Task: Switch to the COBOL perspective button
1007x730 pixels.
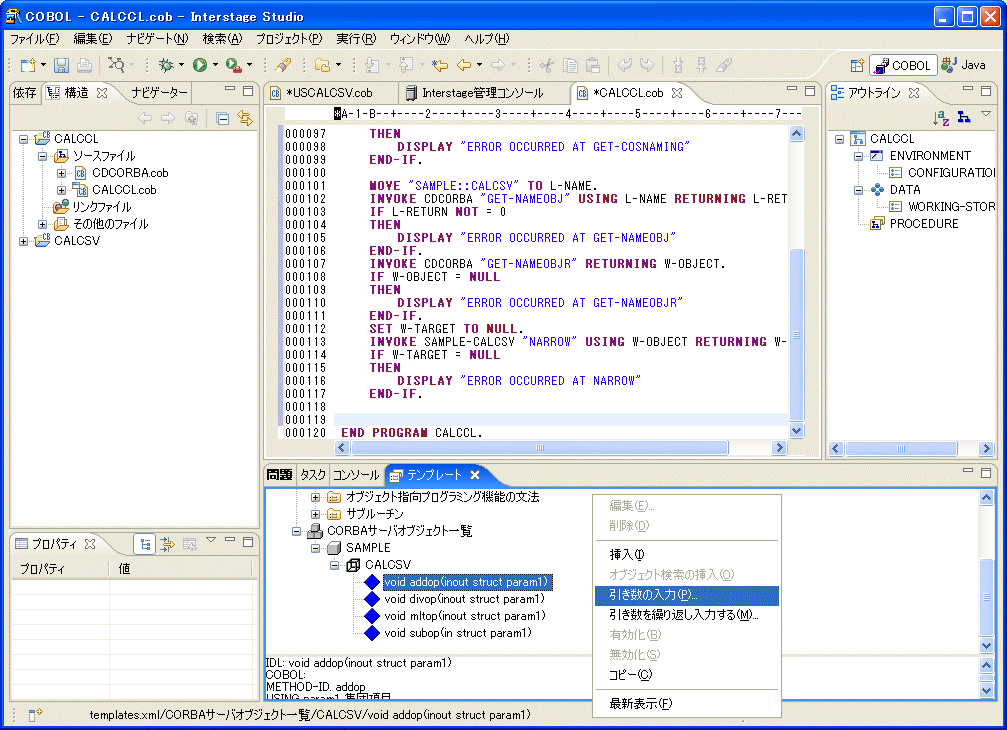Action: point(903,65)
